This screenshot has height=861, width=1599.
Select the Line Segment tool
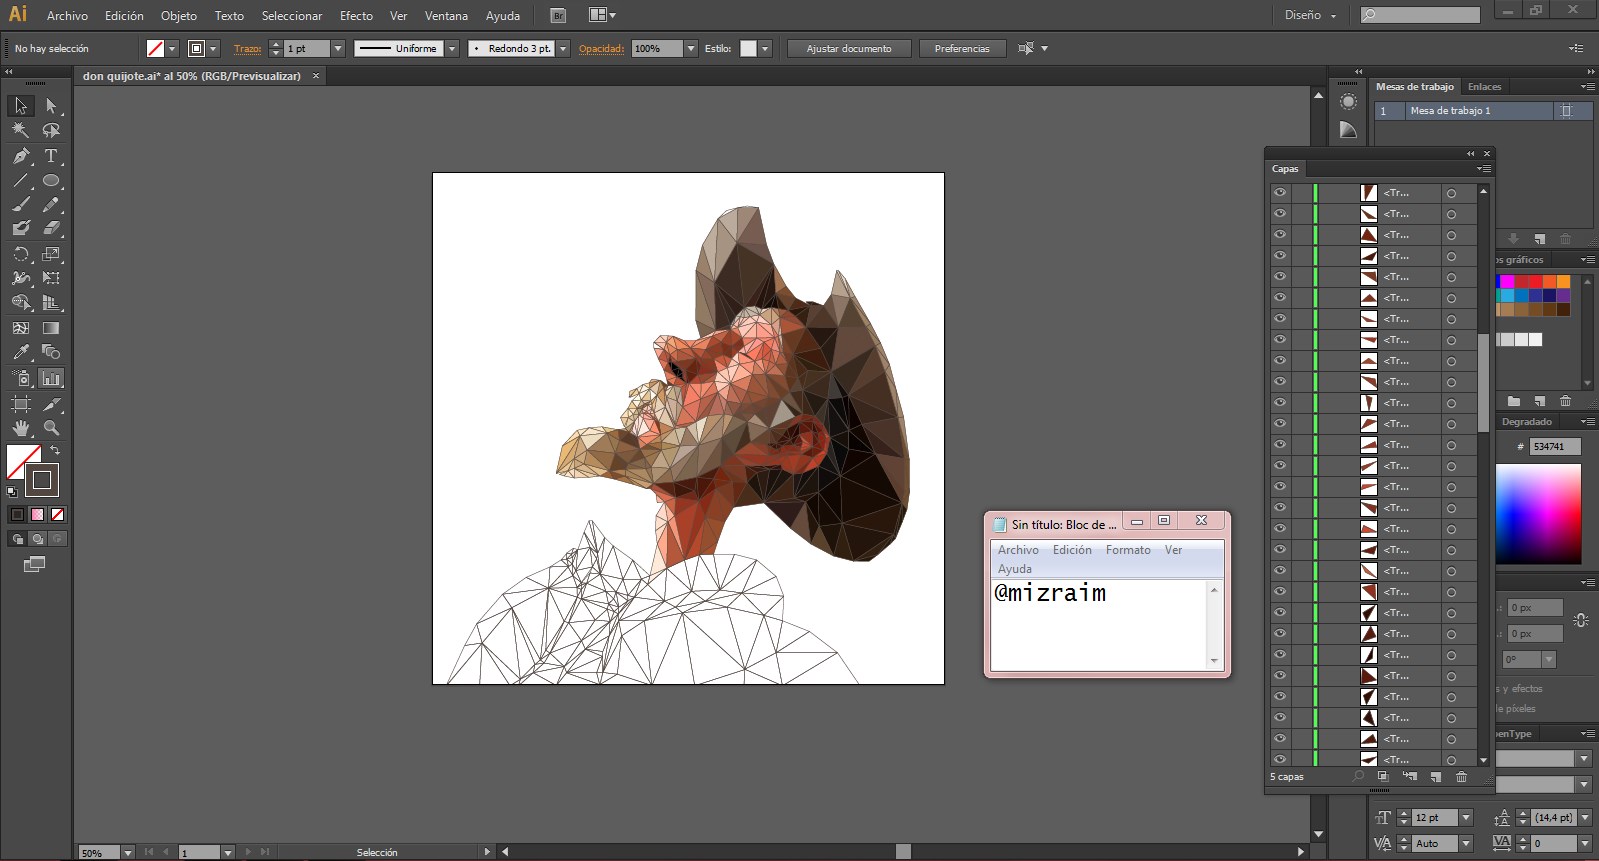pos(21,181)
